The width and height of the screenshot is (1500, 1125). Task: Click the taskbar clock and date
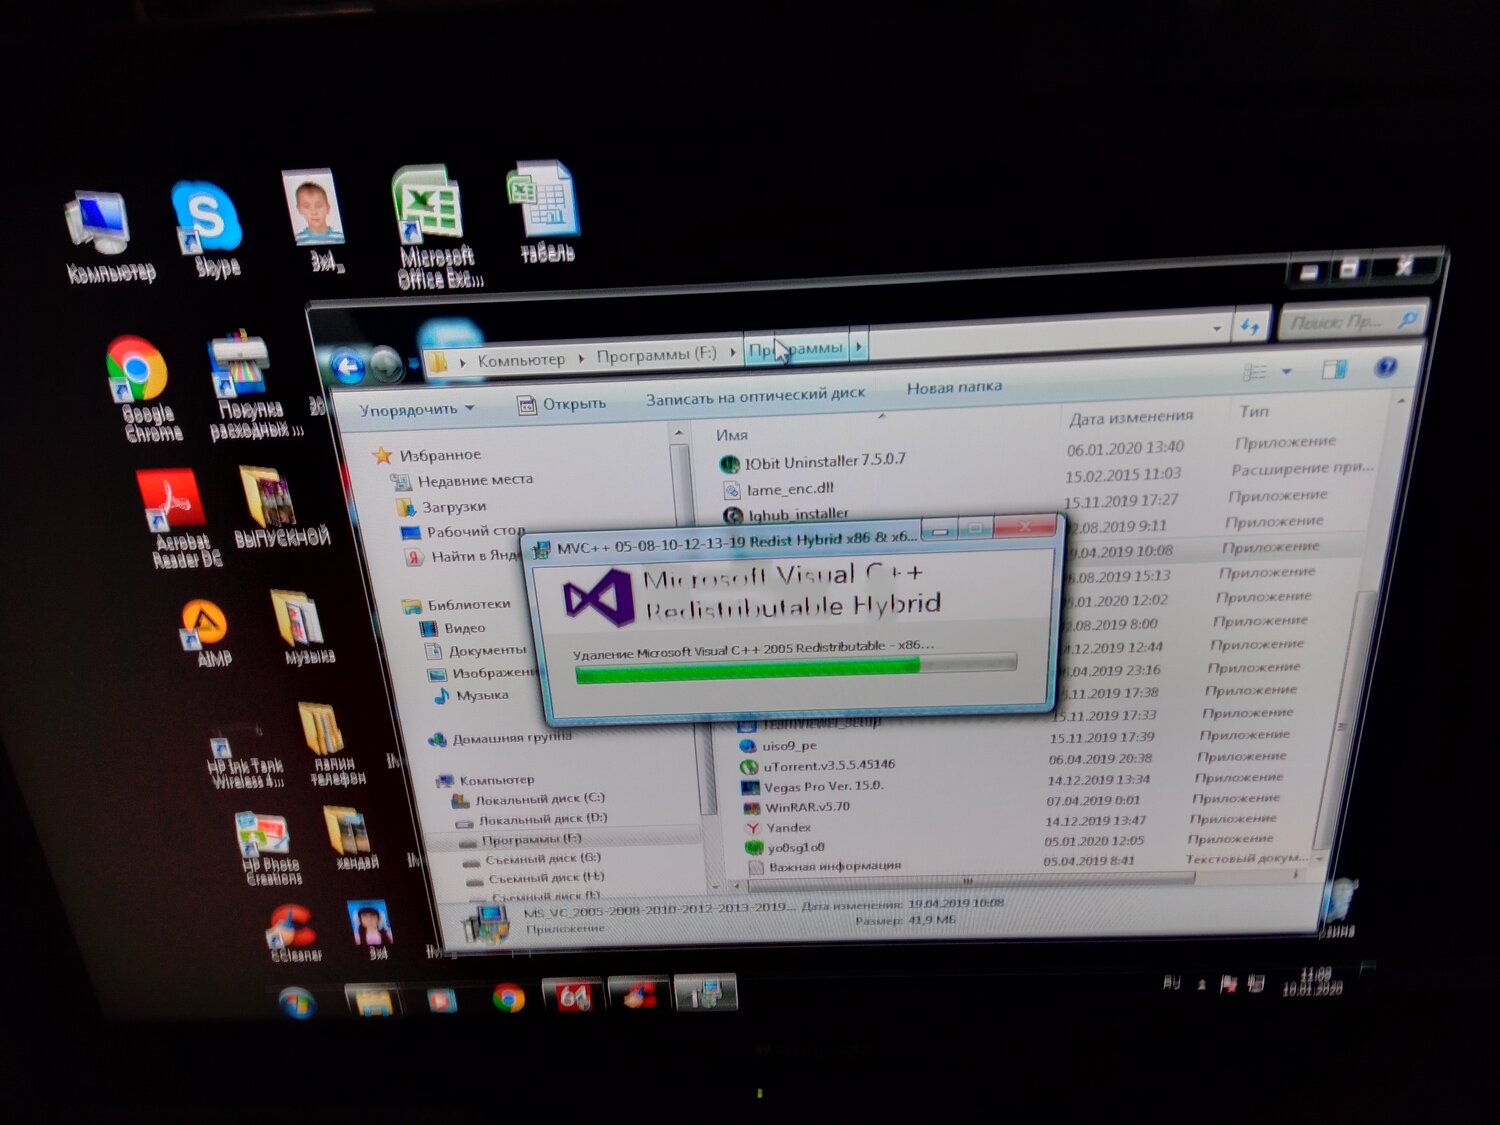coord(1313,981)
